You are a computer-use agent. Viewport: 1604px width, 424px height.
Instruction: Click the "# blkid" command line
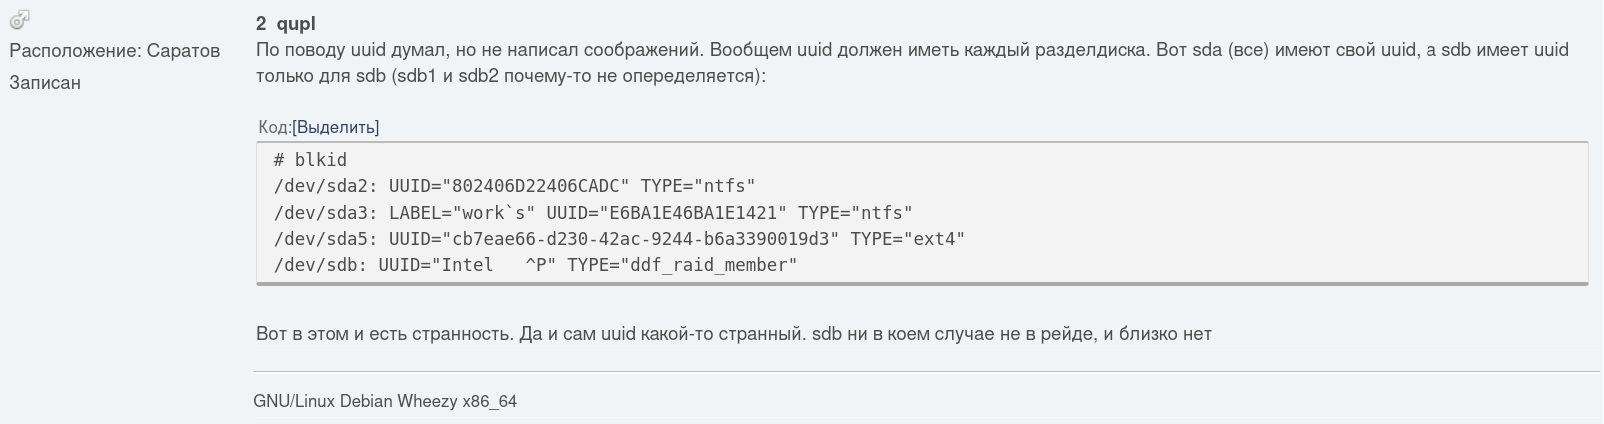(x=310, y=160)
